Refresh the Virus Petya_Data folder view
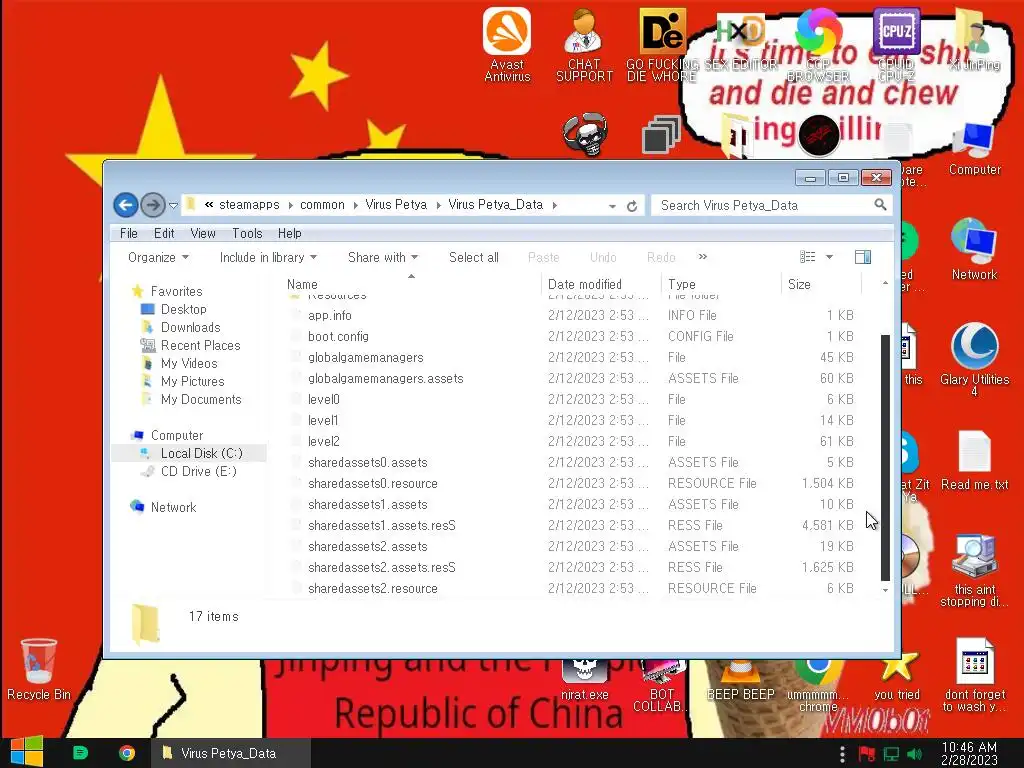This screenshot has height=768, width=1024. click(632, 206)
